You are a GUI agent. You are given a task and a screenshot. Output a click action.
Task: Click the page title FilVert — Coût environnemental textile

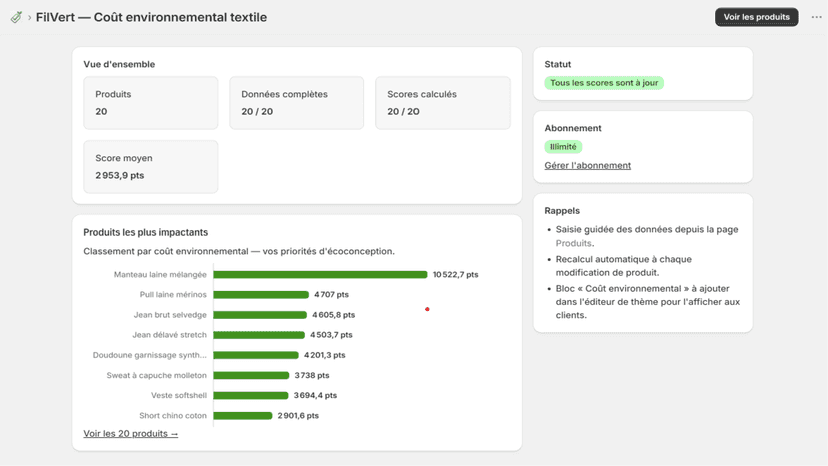coord(151,17)
